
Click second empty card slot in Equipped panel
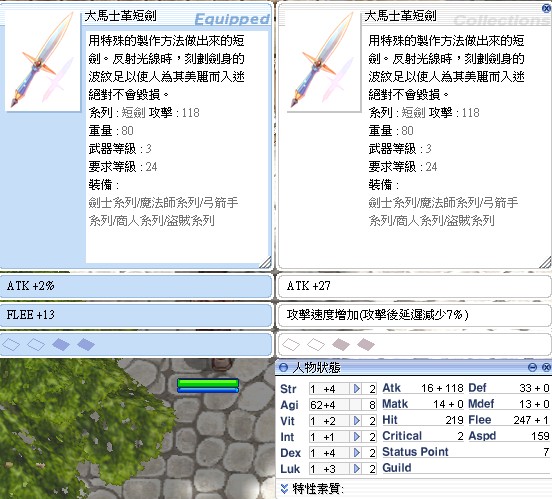[x=36, y=344]
